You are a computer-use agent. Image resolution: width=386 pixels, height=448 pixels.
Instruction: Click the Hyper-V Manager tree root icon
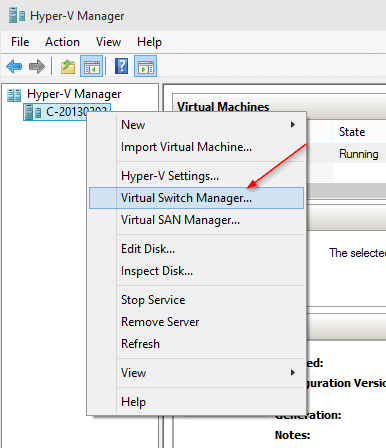[x=14, y=95]
